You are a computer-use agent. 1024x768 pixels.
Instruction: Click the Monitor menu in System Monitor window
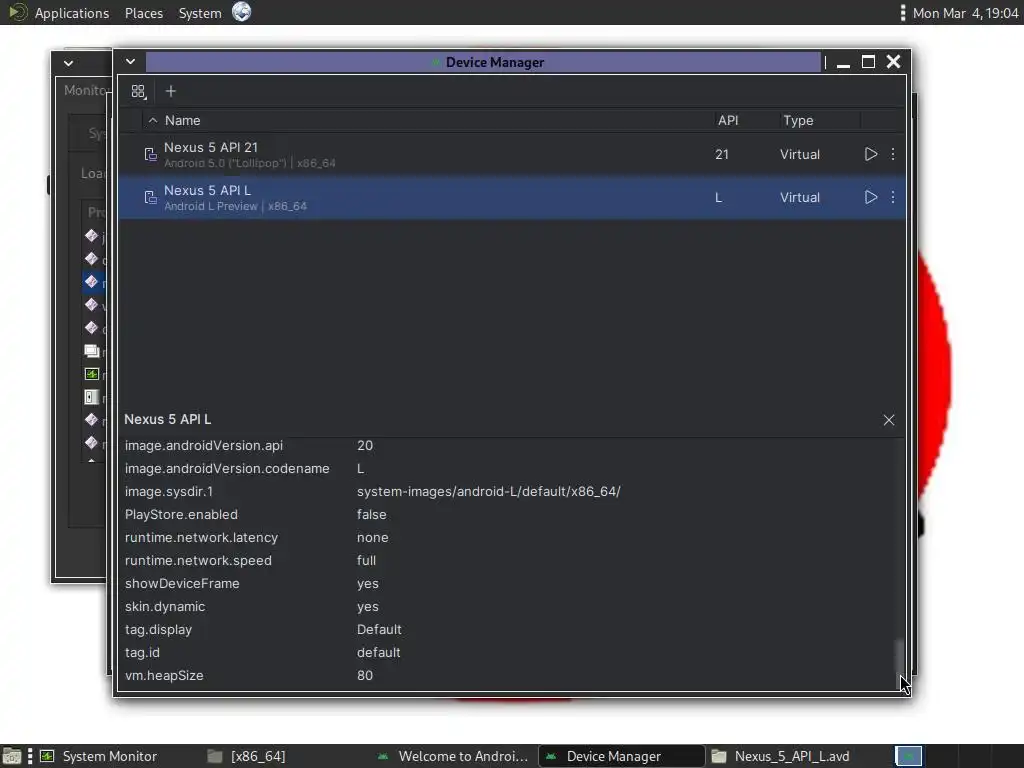click(85, 90)
